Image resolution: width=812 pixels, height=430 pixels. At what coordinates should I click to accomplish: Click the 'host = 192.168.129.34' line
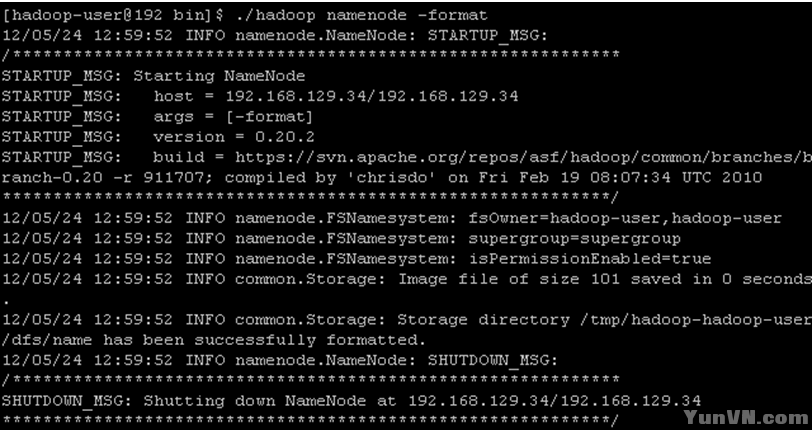coord(336,96)
